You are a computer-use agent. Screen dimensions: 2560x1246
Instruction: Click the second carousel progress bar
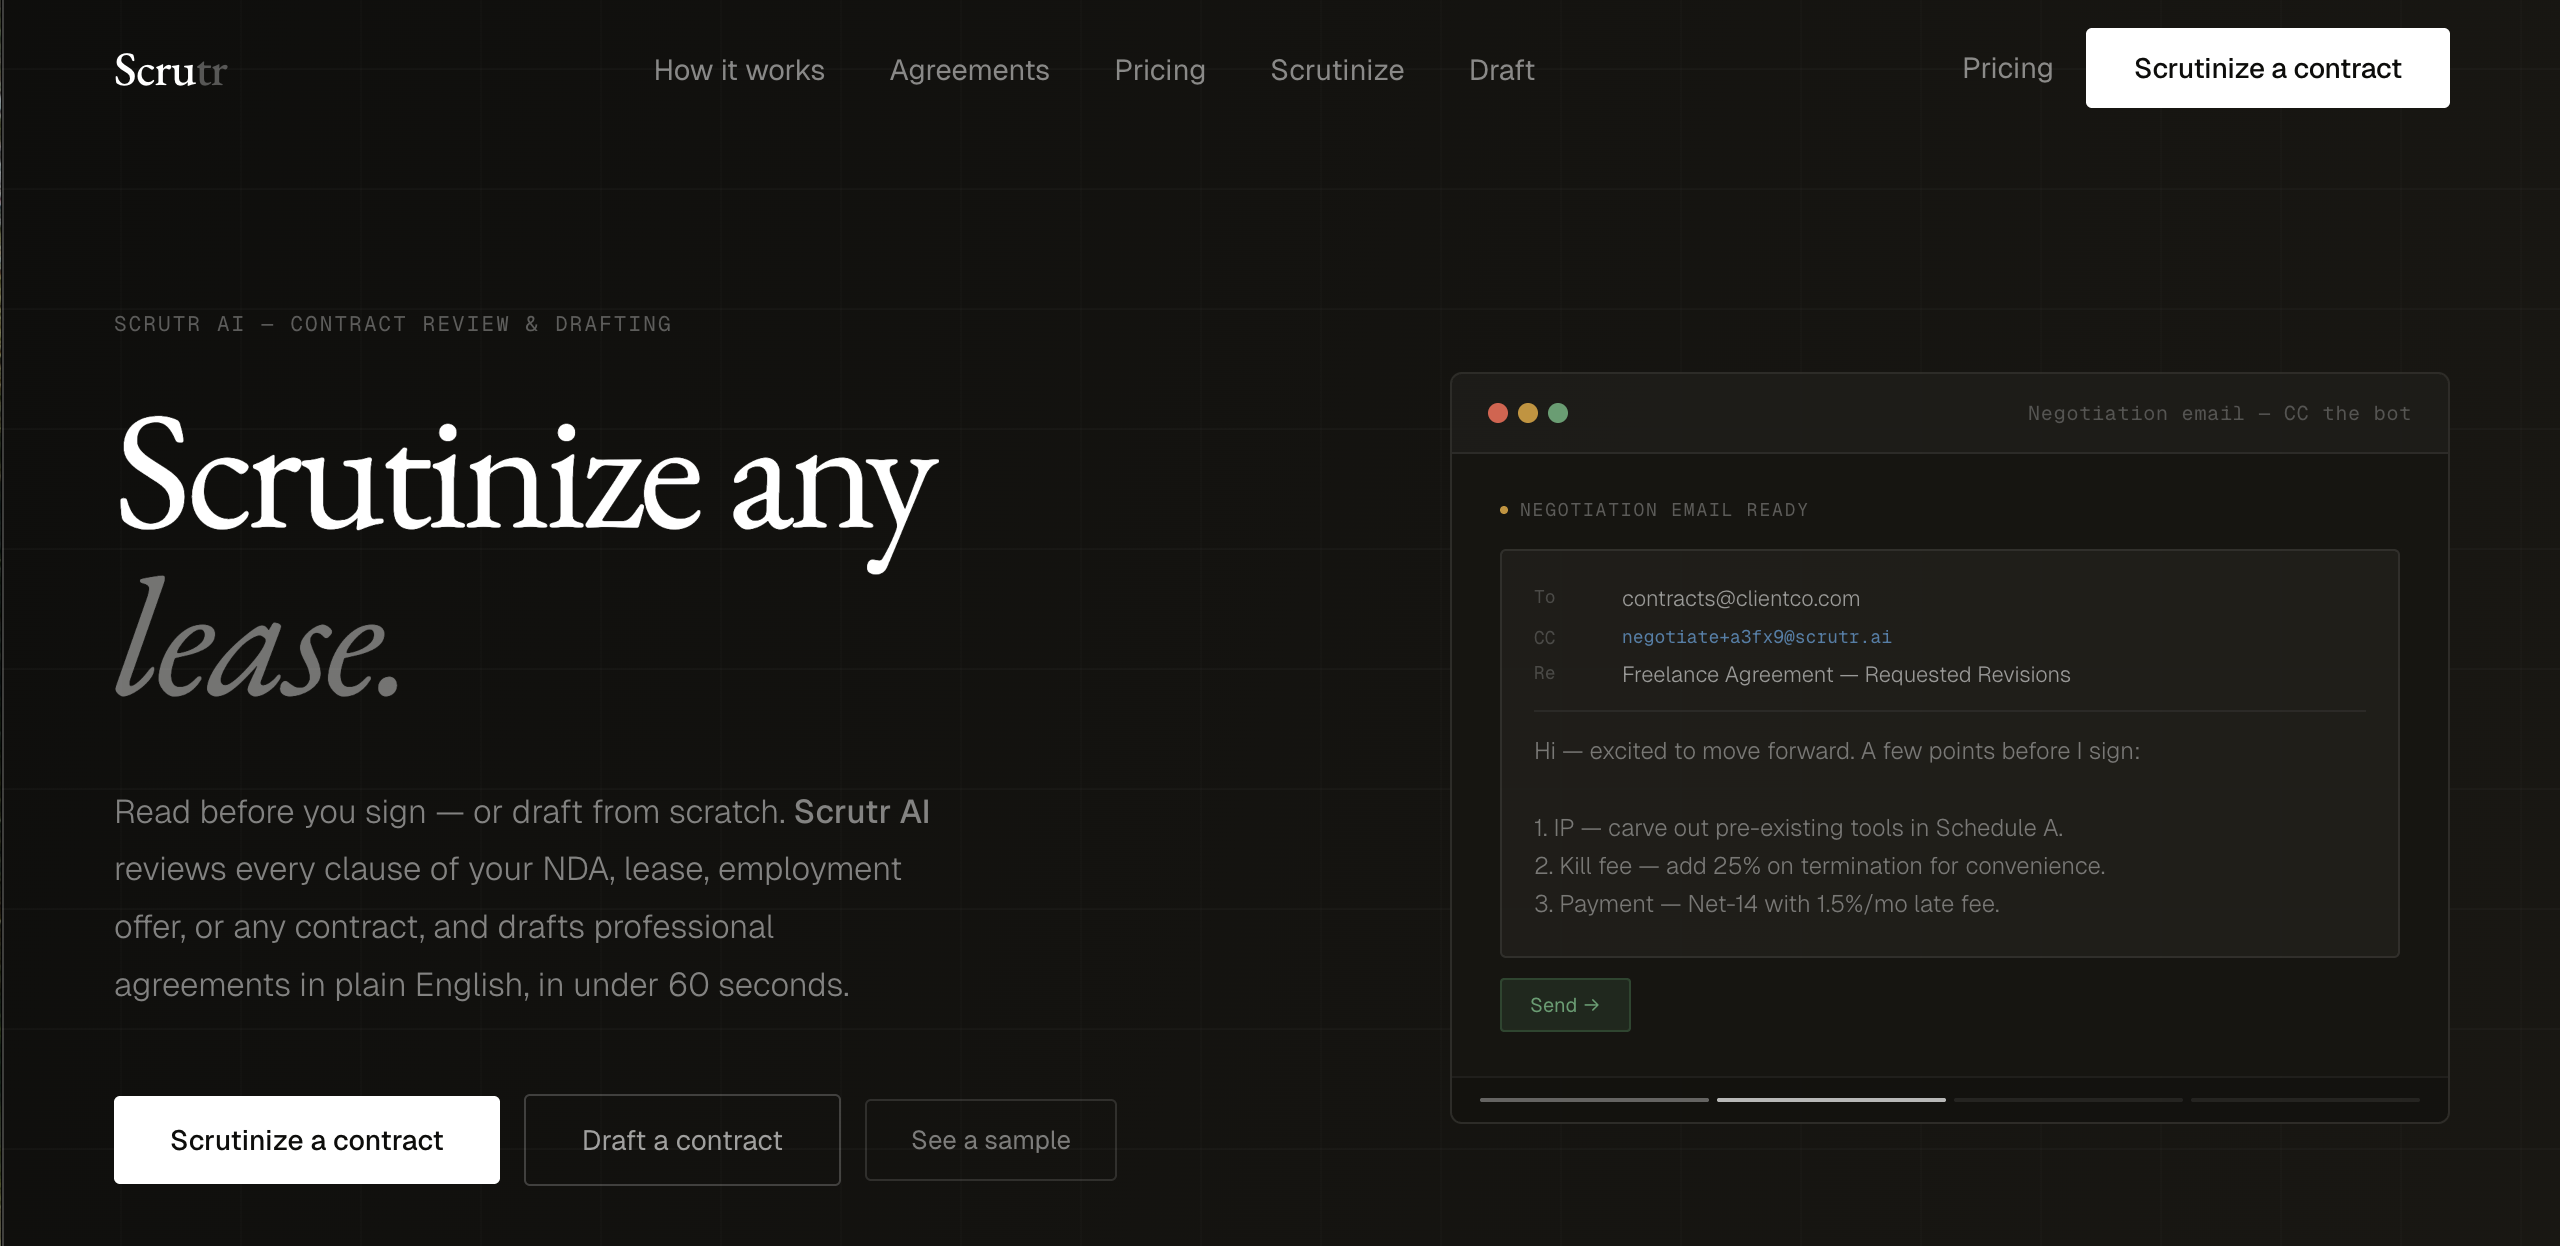tap(1830, 1101)
